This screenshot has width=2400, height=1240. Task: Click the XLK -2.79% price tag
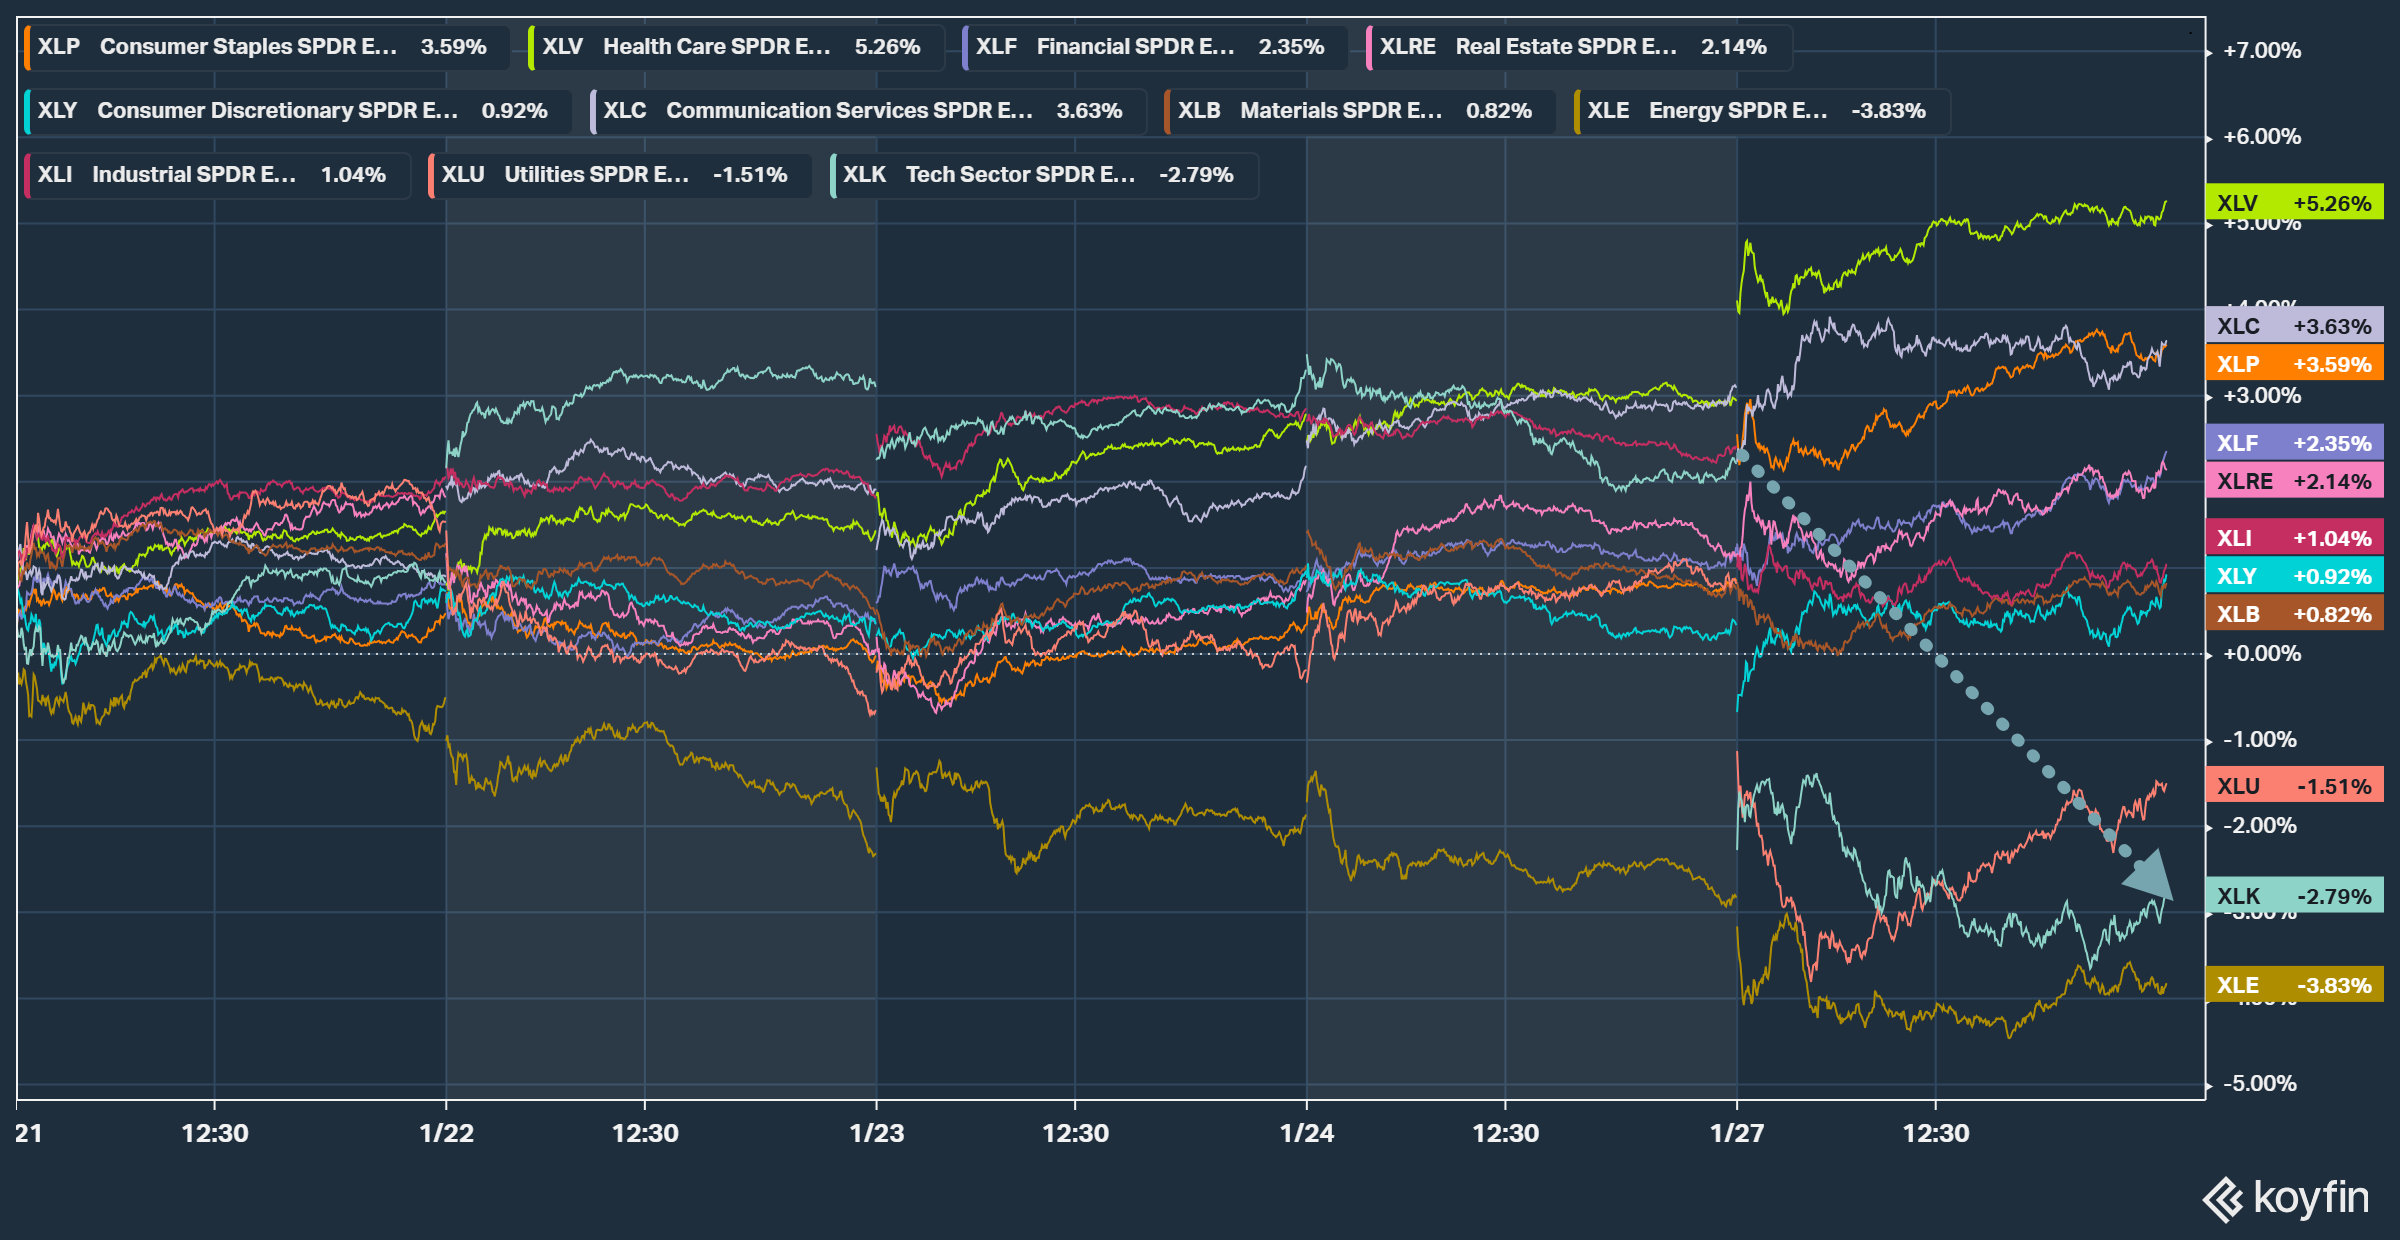click(2294, 896)
